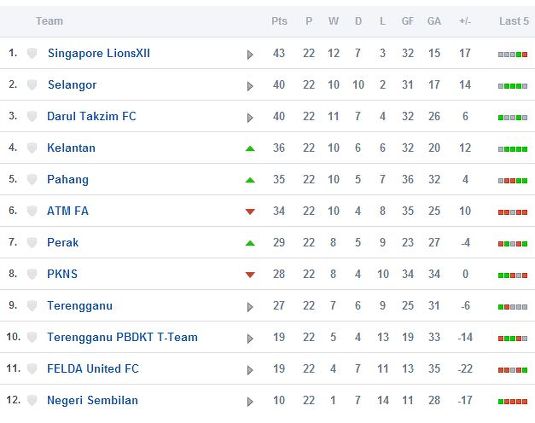
Task: Sort the table by the Pts column
Action: tap(279, 21)
